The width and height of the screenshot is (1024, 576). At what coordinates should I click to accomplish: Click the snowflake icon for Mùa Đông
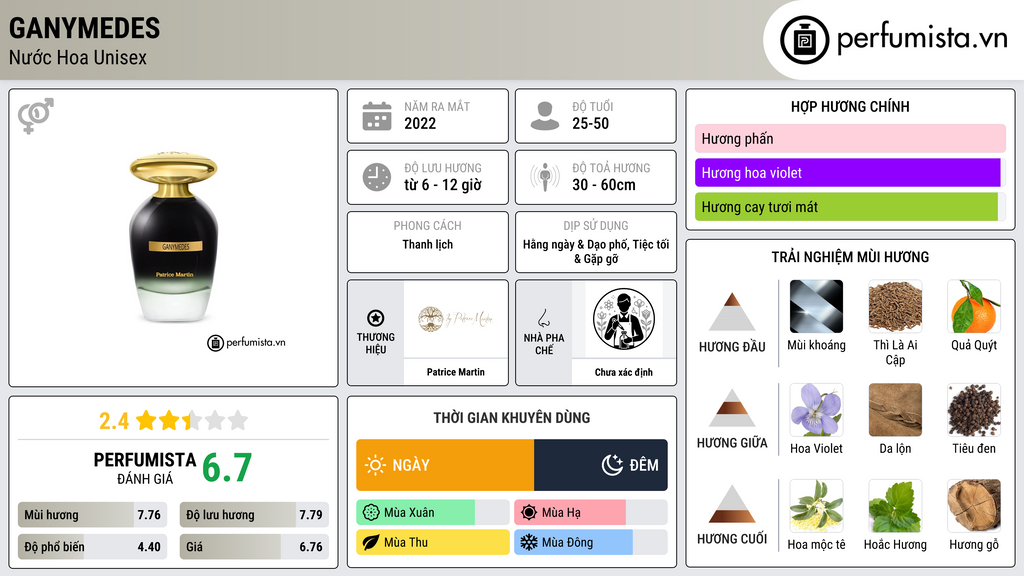(529, 542)
